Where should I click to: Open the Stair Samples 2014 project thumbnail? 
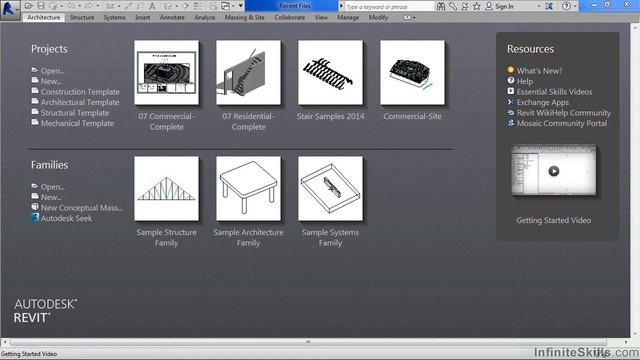[x=330, y=72]
